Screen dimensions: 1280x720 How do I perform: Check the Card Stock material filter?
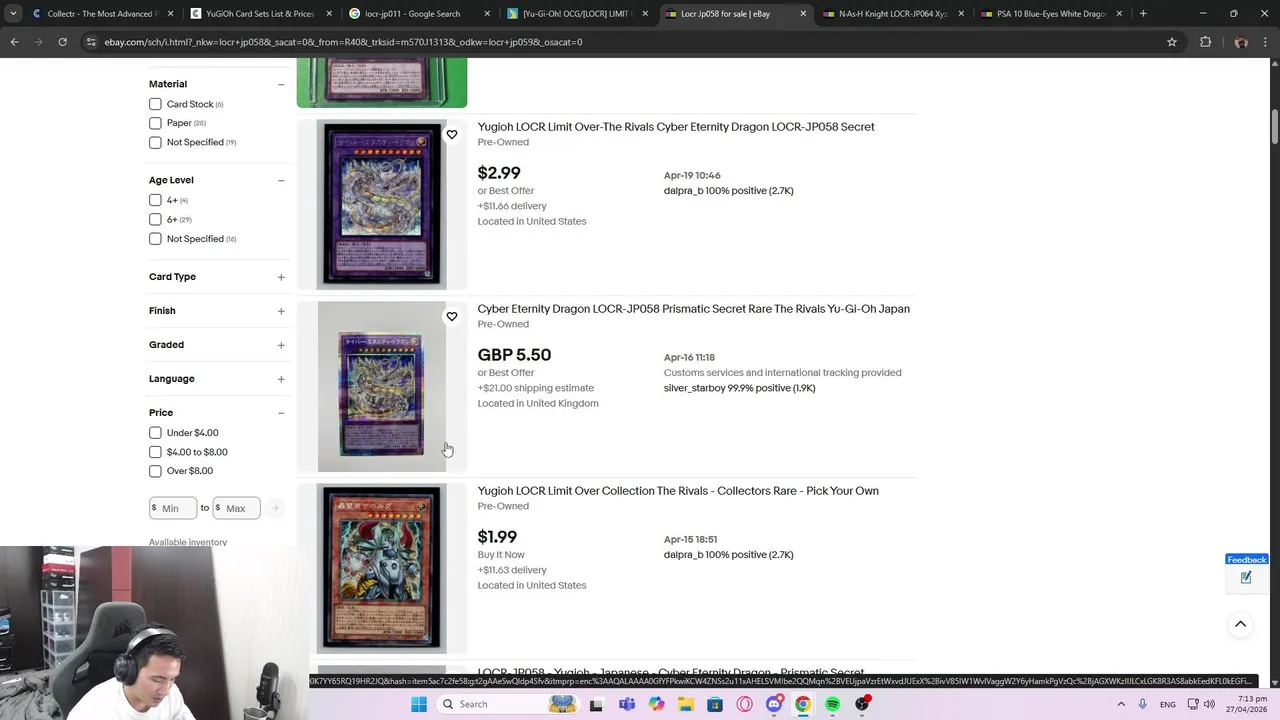(155, 104)
